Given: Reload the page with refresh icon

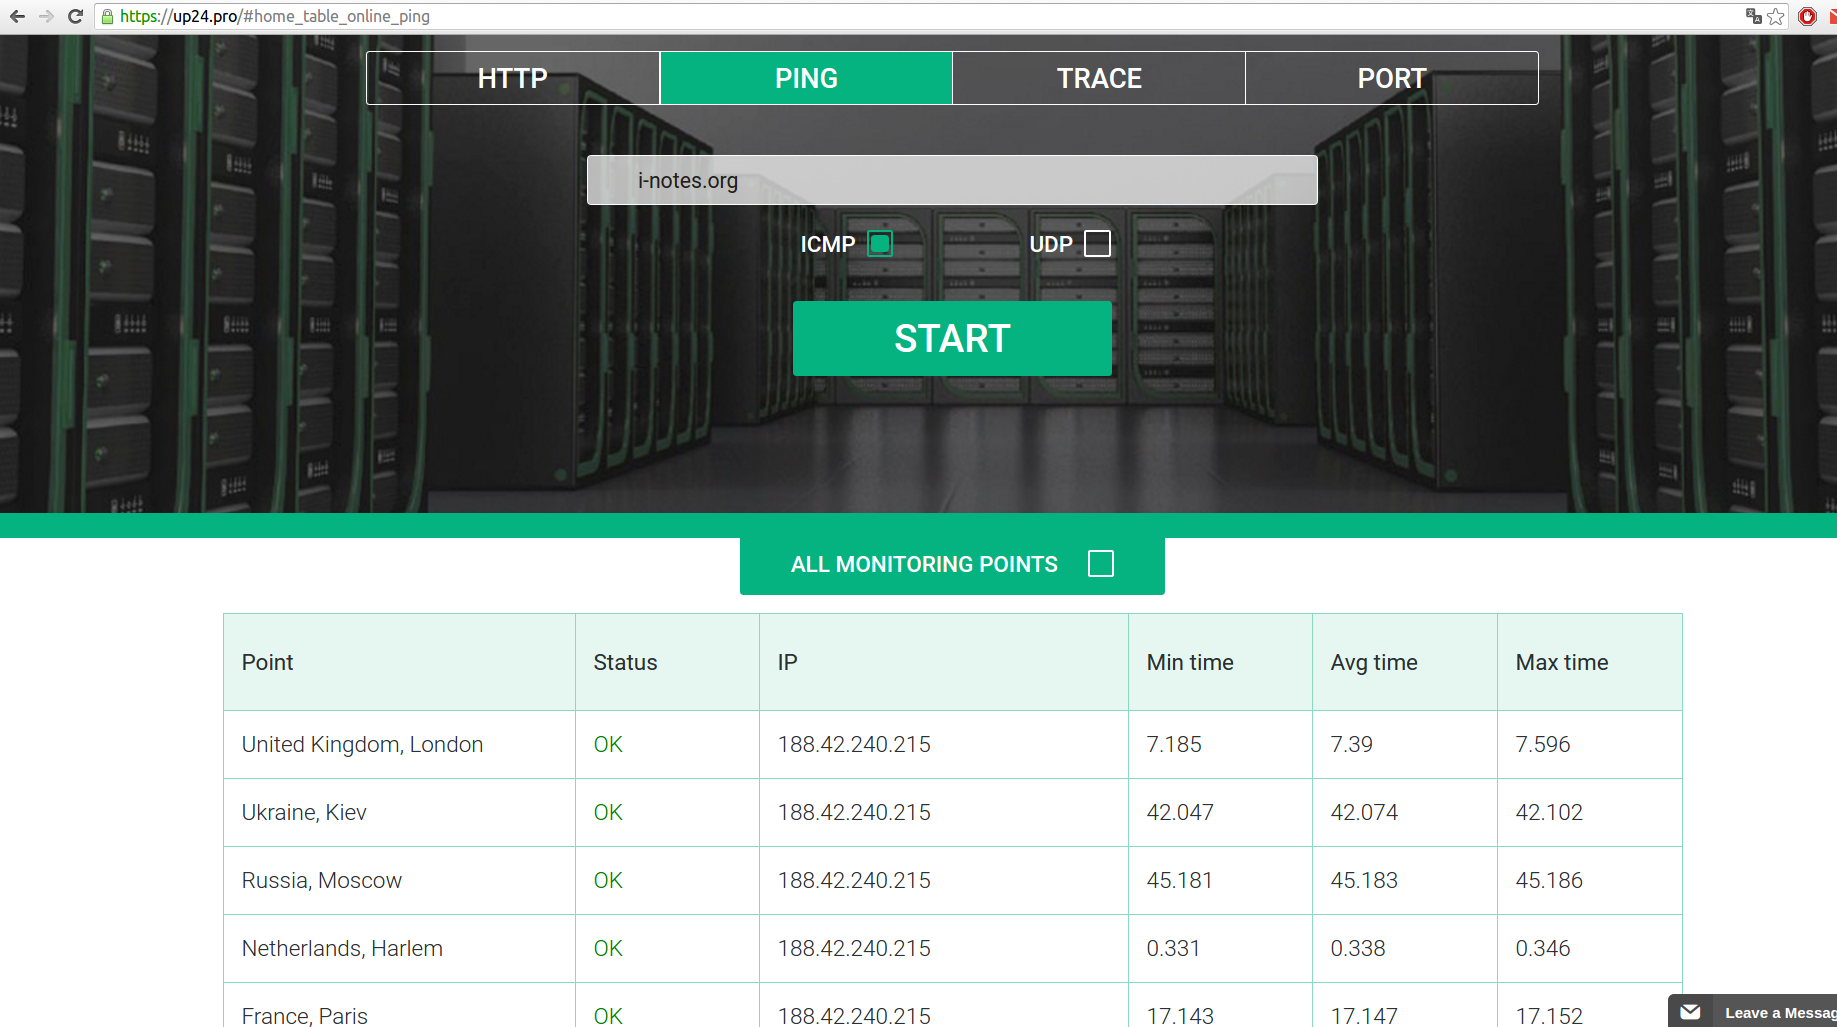Looking at the screenshot, I should (75, 16).
